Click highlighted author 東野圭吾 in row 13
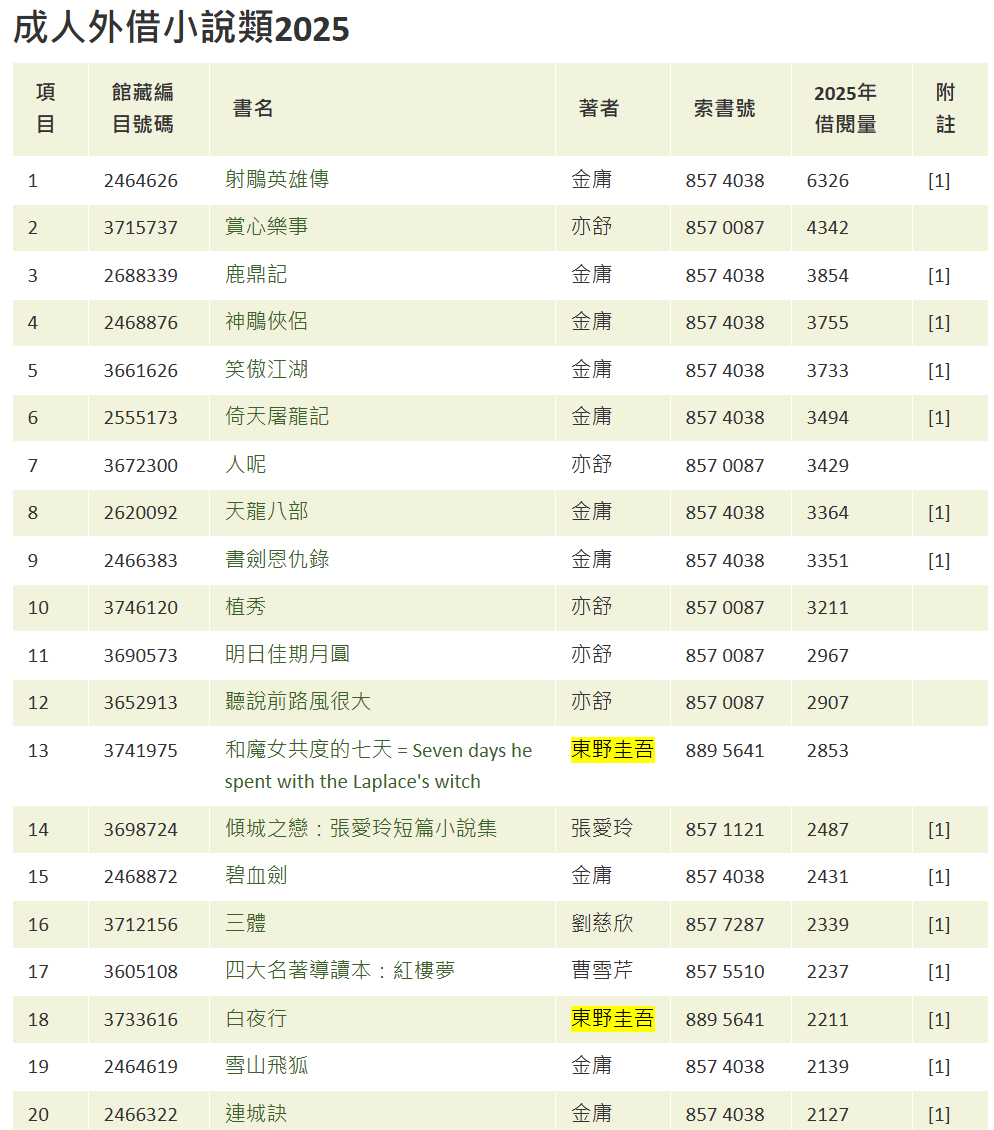Screen dimensions: 994x1130 [613, 750]
